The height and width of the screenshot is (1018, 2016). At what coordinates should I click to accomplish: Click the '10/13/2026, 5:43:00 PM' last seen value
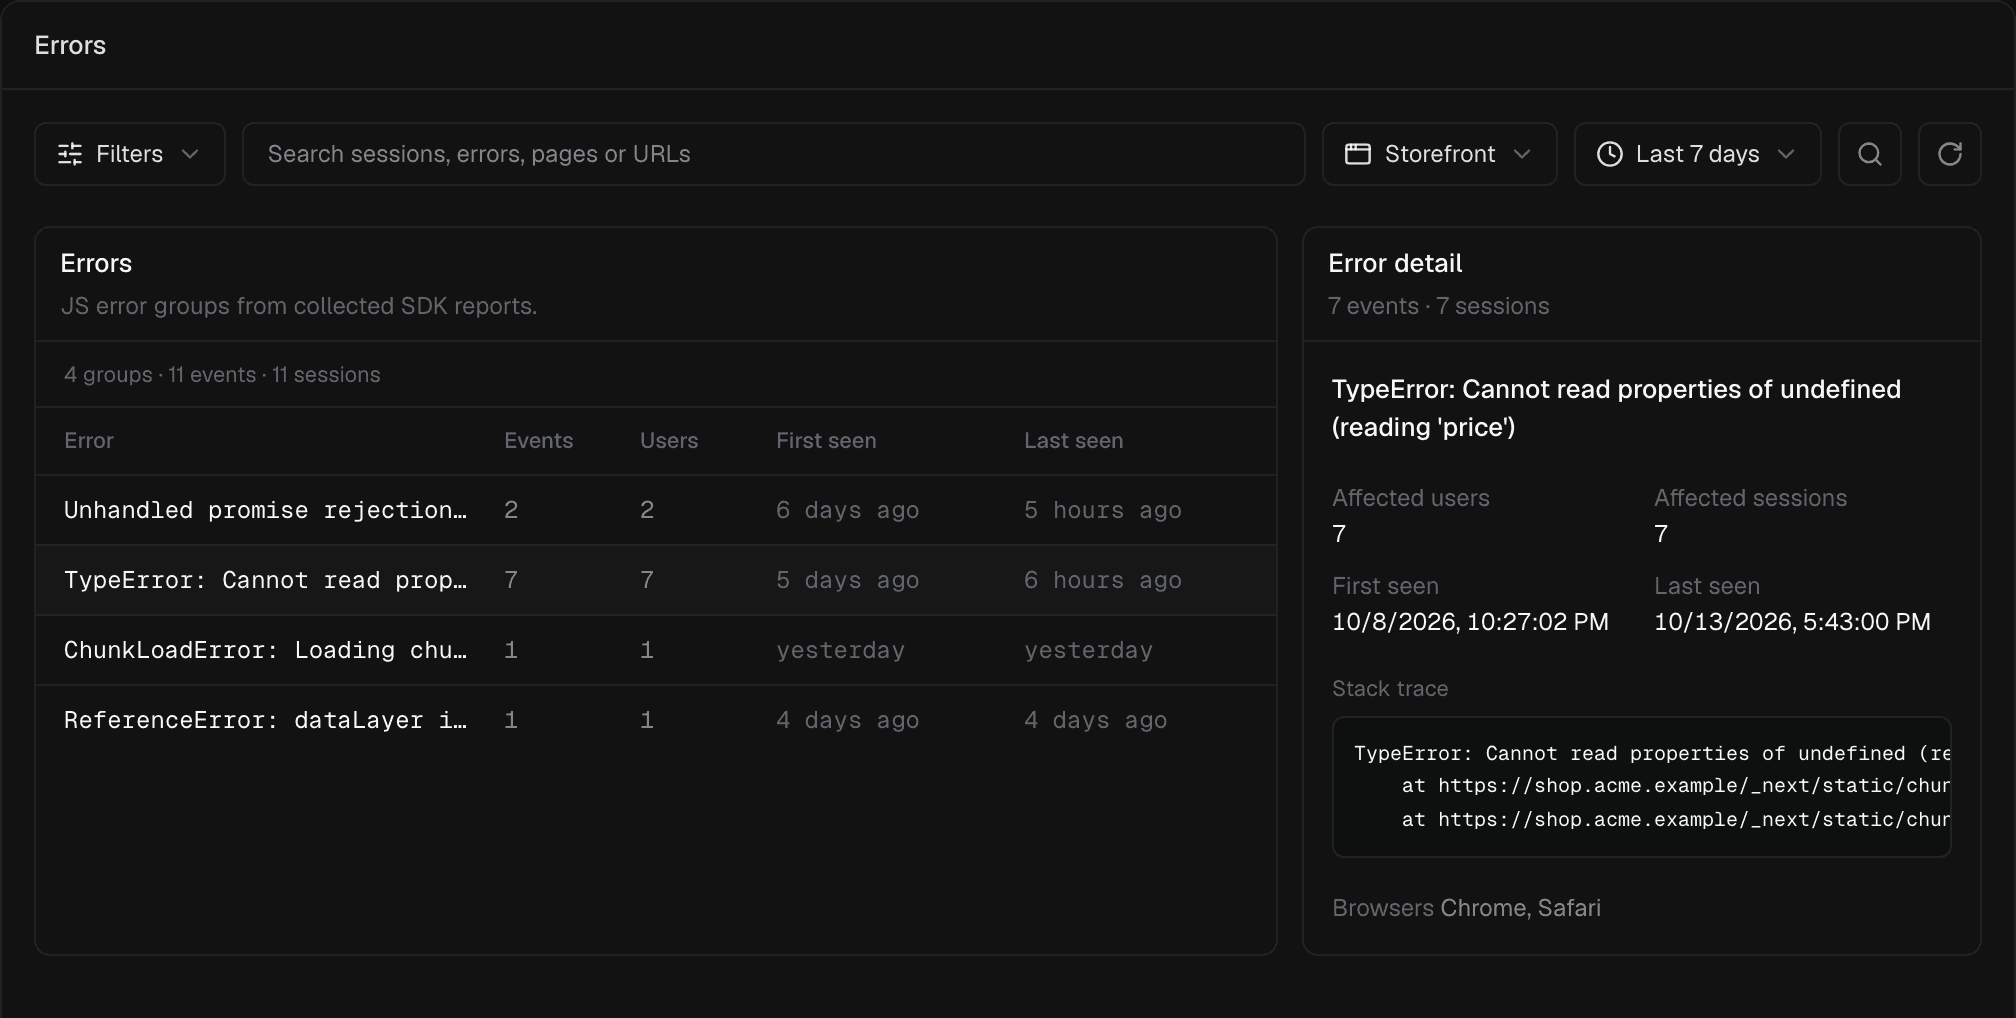pos(1792,622)
